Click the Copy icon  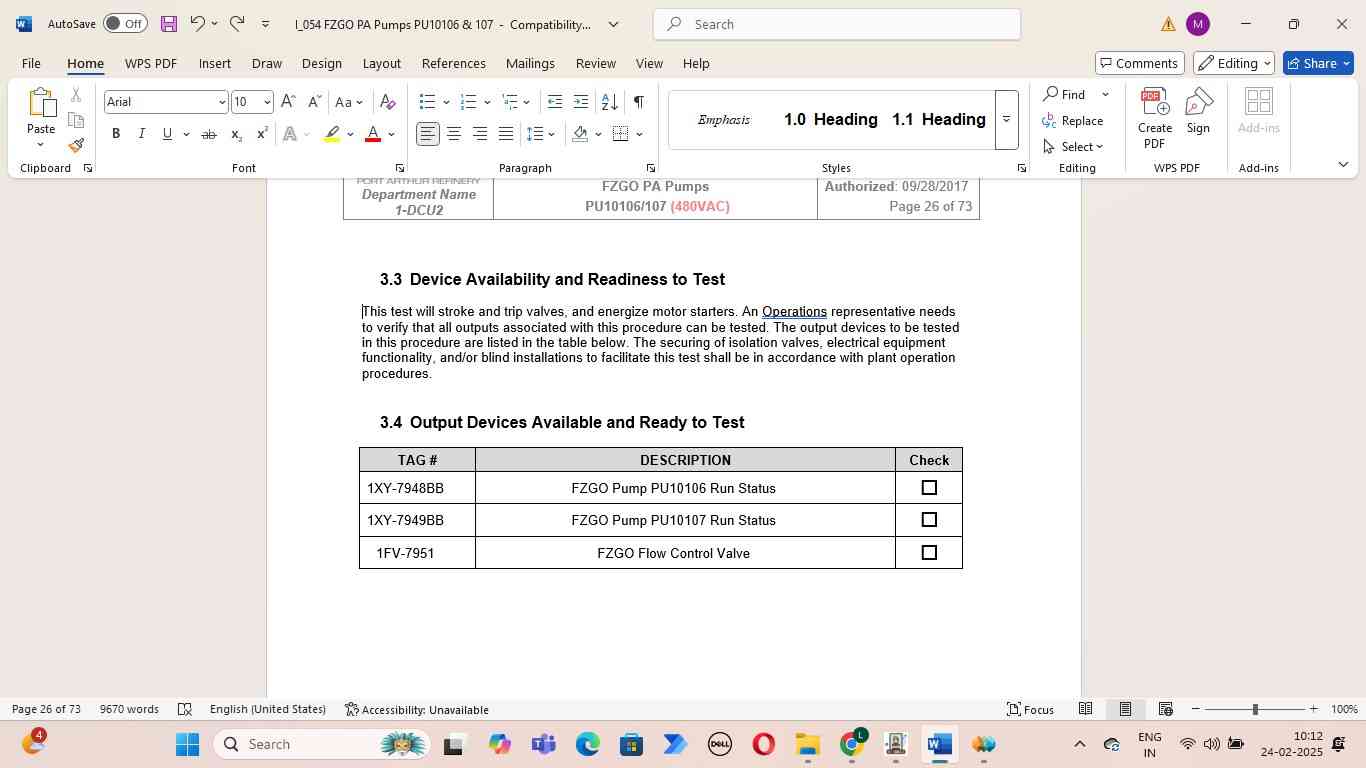point(76,121)
